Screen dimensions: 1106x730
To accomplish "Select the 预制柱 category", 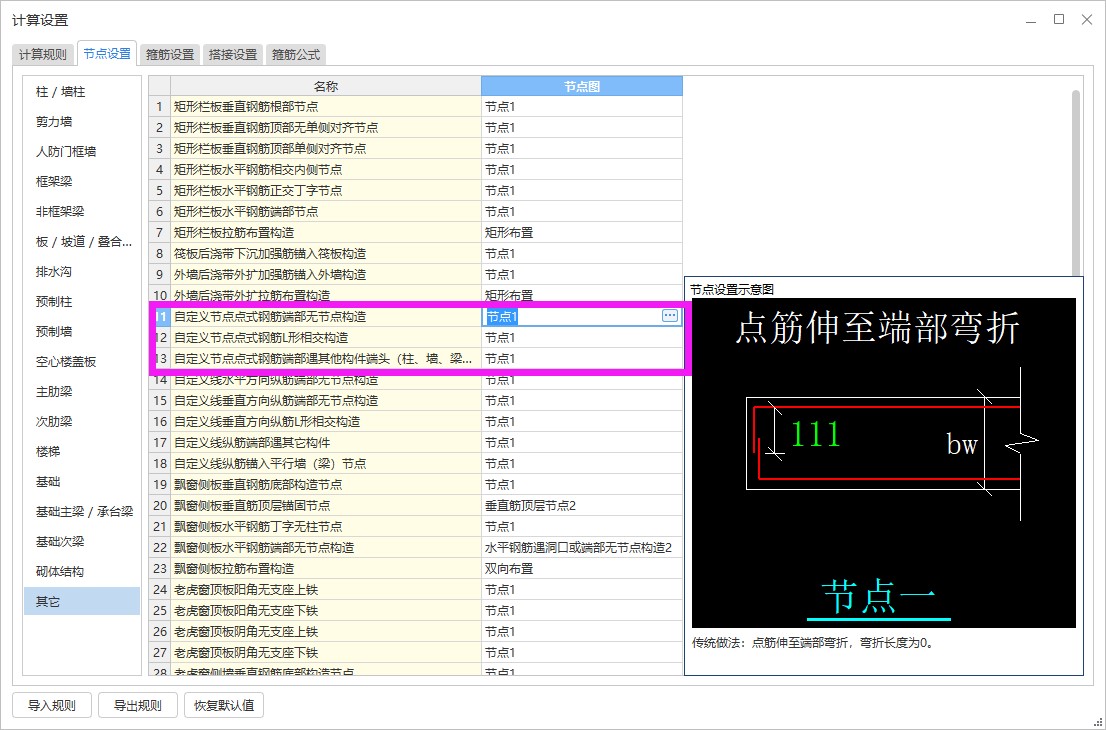I will [x=80, y=301].
